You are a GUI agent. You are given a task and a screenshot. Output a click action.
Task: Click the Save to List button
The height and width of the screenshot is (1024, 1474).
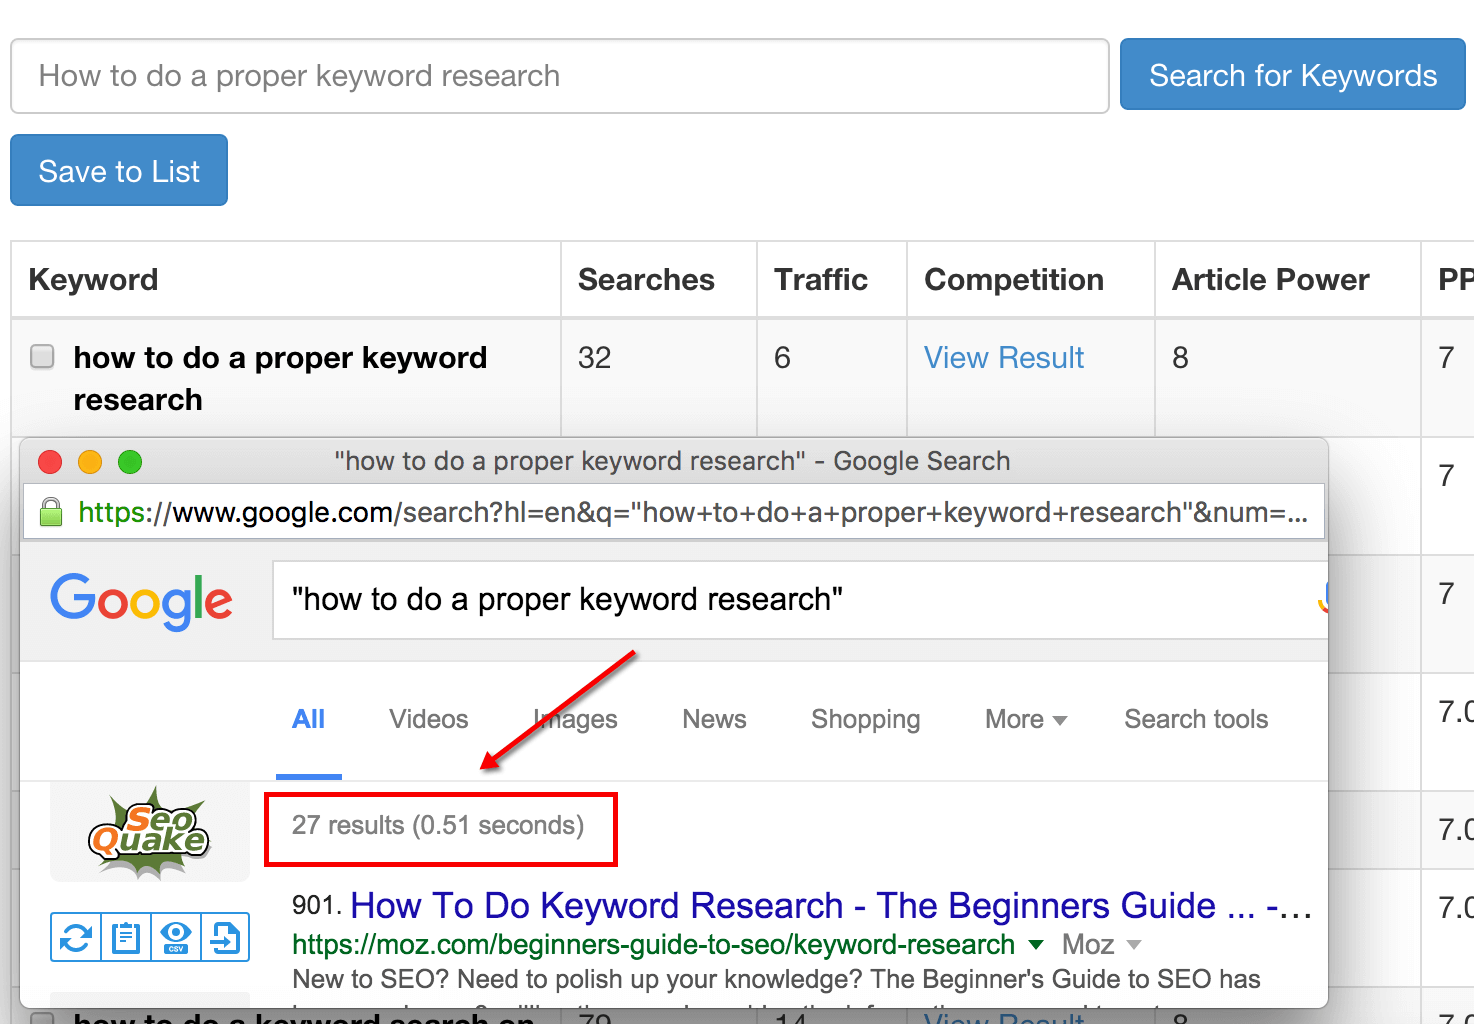tap(118, 170)
